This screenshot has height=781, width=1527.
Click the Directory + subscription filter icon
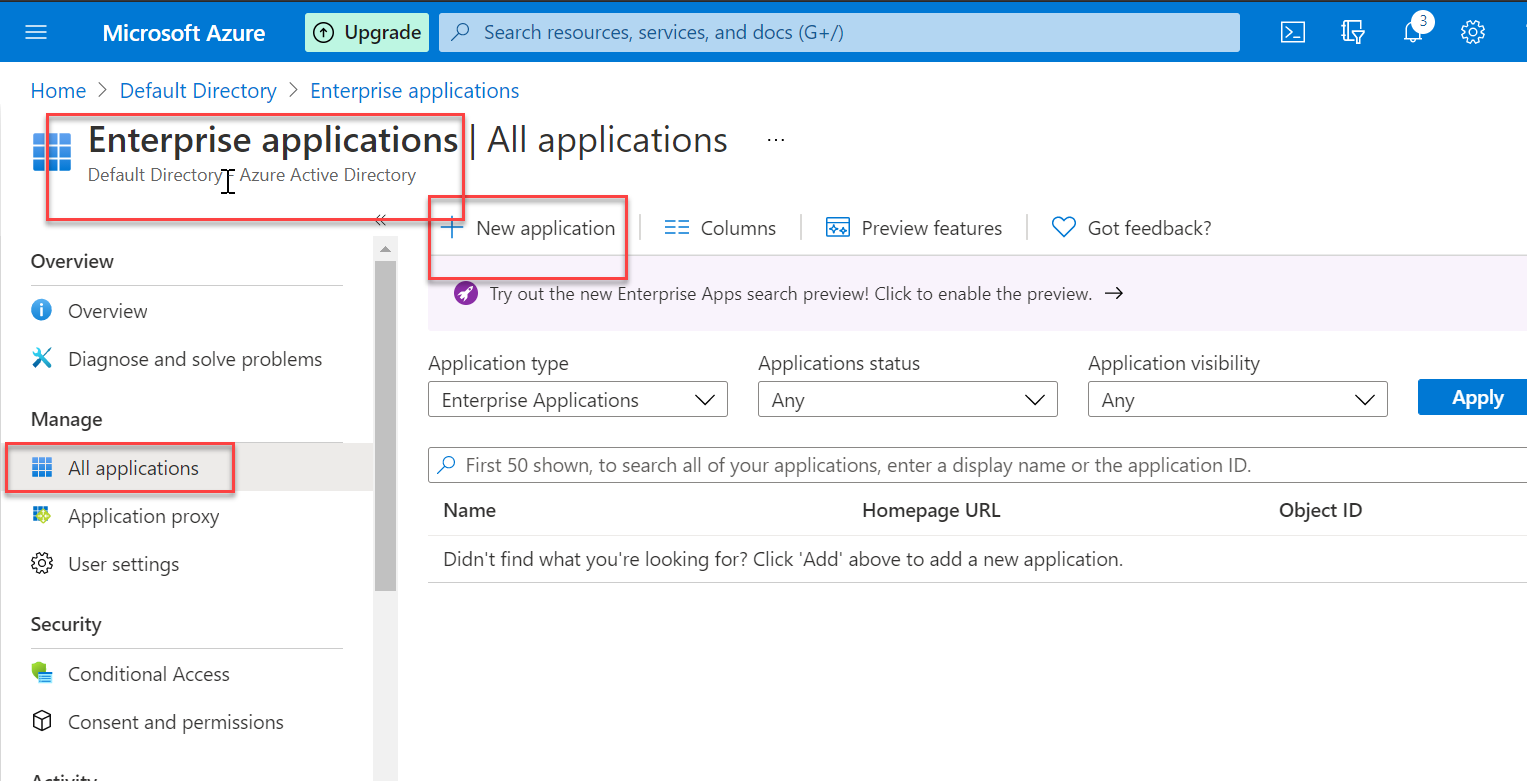pos(1353,31)
